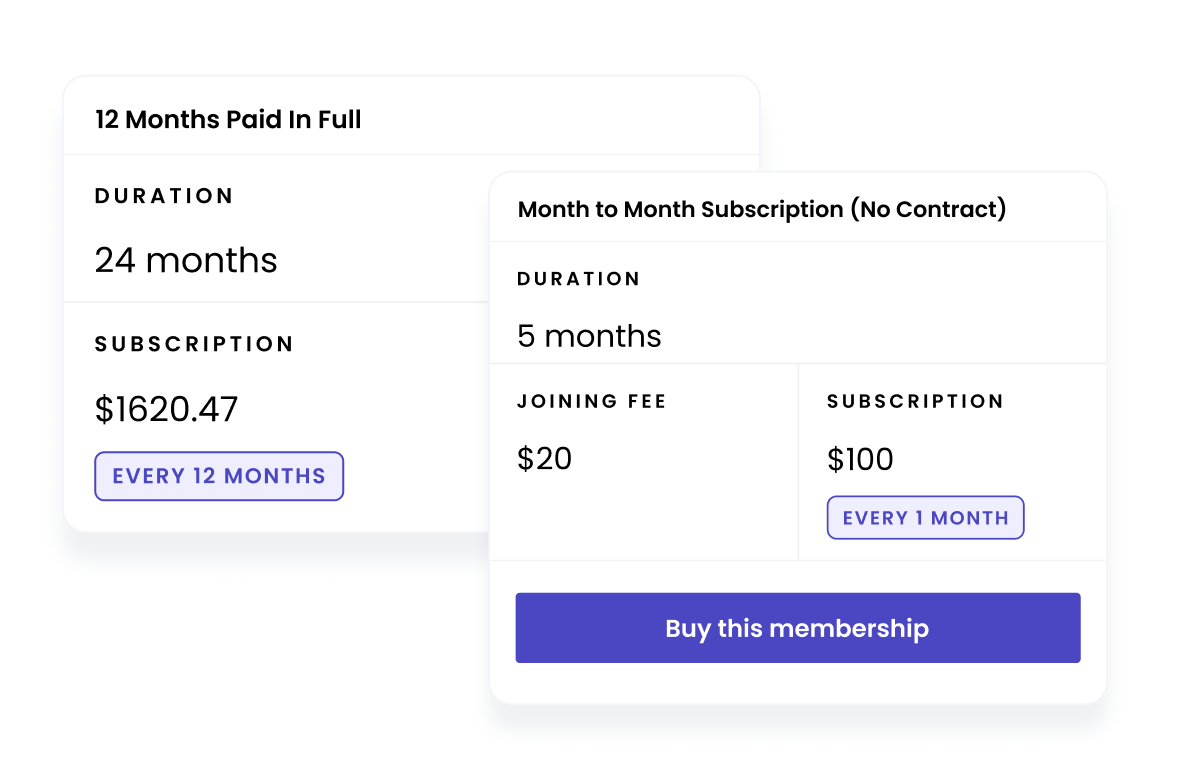The height and width of the screenshot is (784, 1180).
Task: Click the 5 months duration value
Action: click(589, 336)
